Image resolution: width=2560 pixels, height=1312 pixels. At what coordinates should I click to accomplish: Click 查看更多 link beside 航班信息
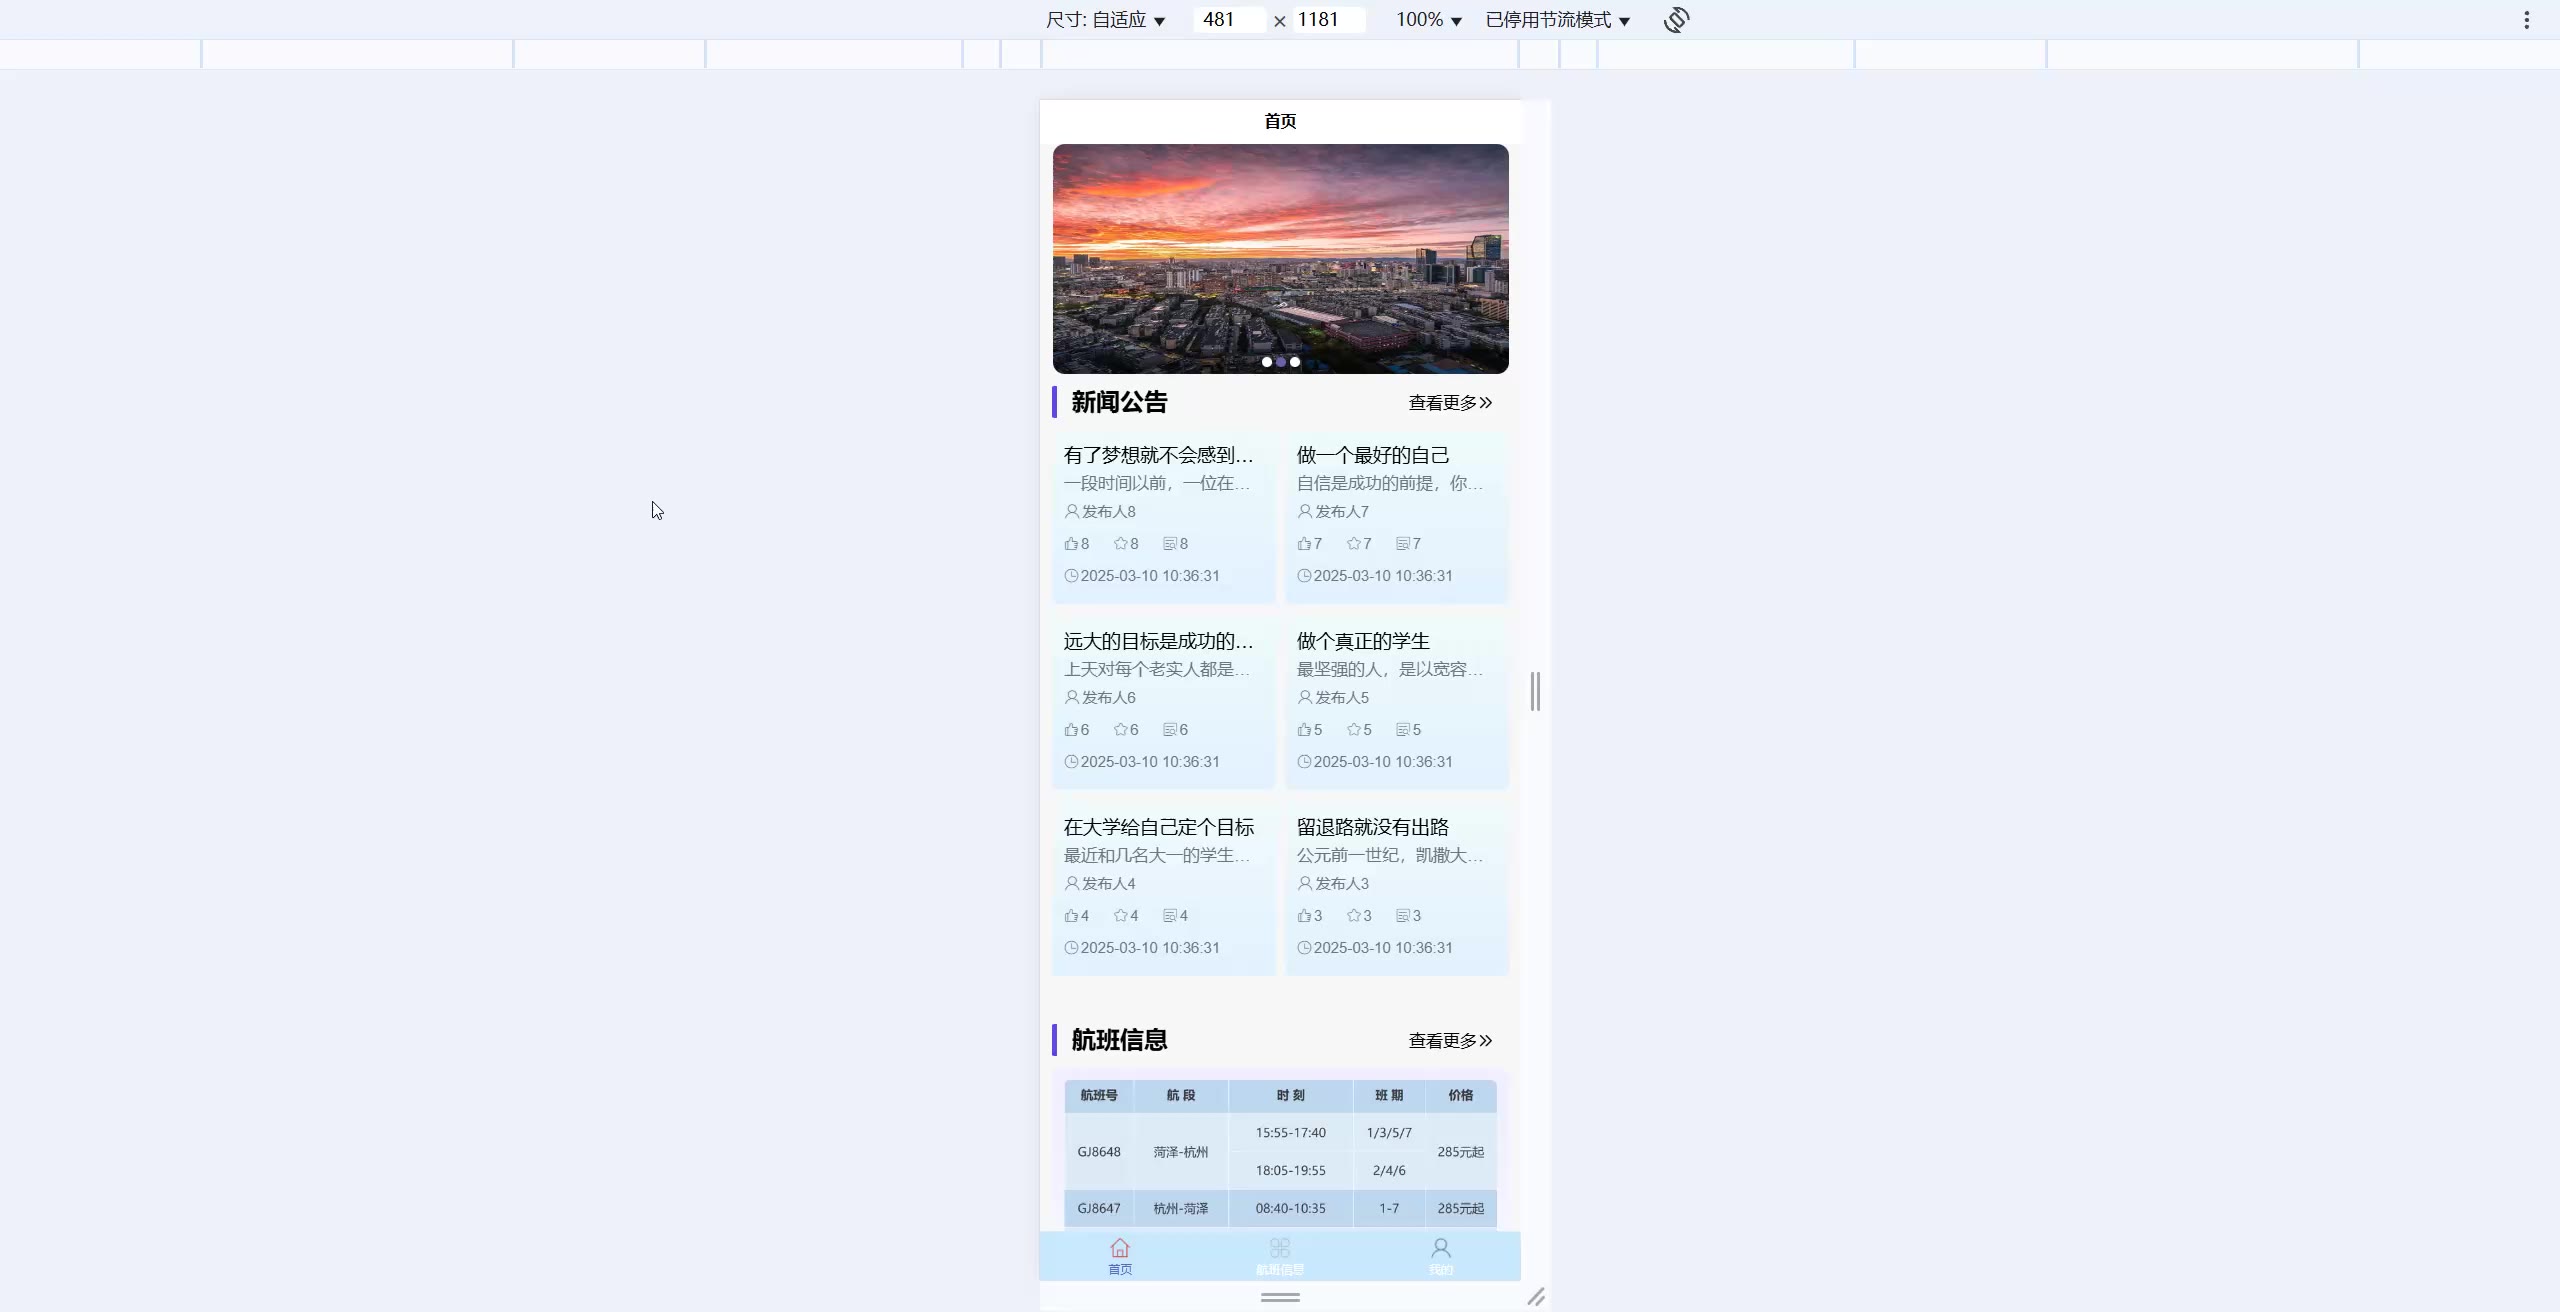[x=1449, y=1041]
